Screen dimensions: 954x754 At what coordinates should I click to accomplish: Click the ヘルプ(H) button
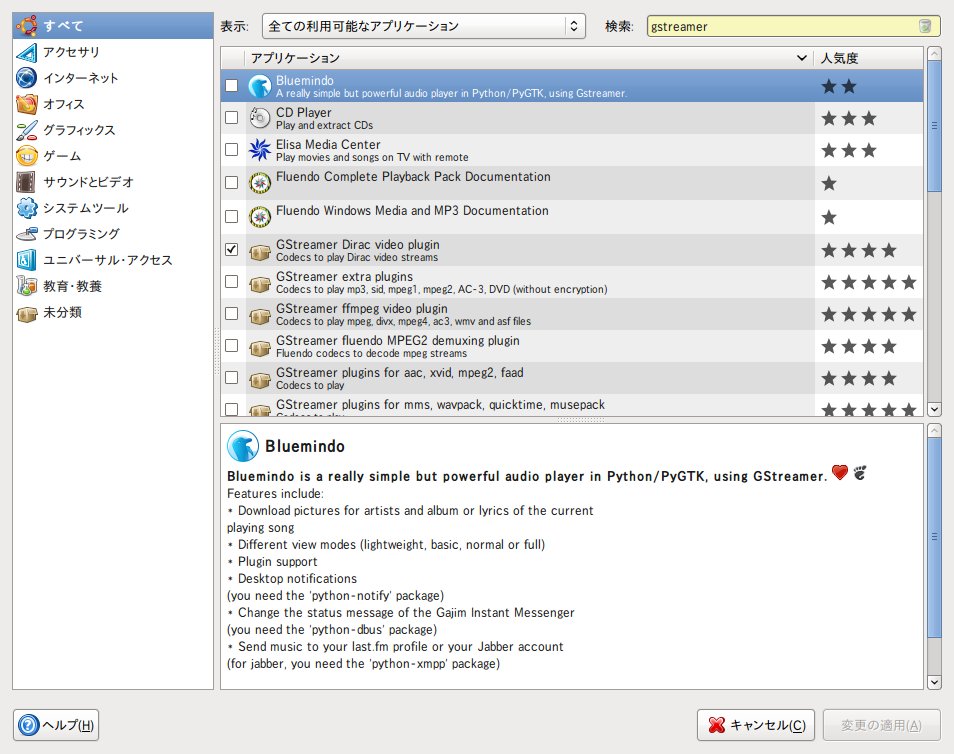(56, 725)
